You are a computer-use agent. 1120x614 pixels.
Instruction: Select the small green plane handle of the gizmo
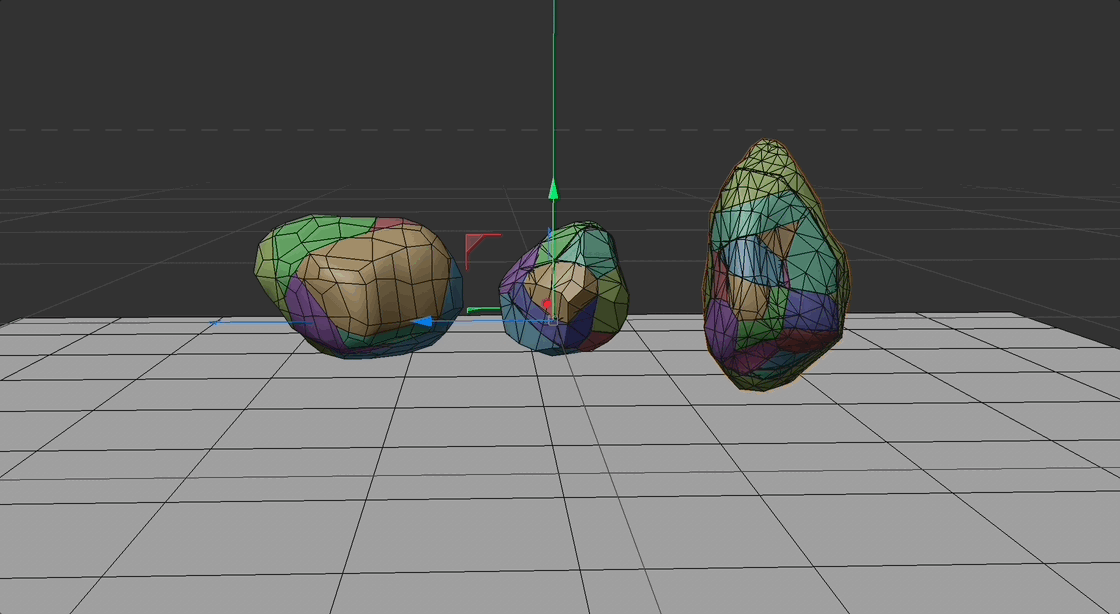click(x=483, y=310)
